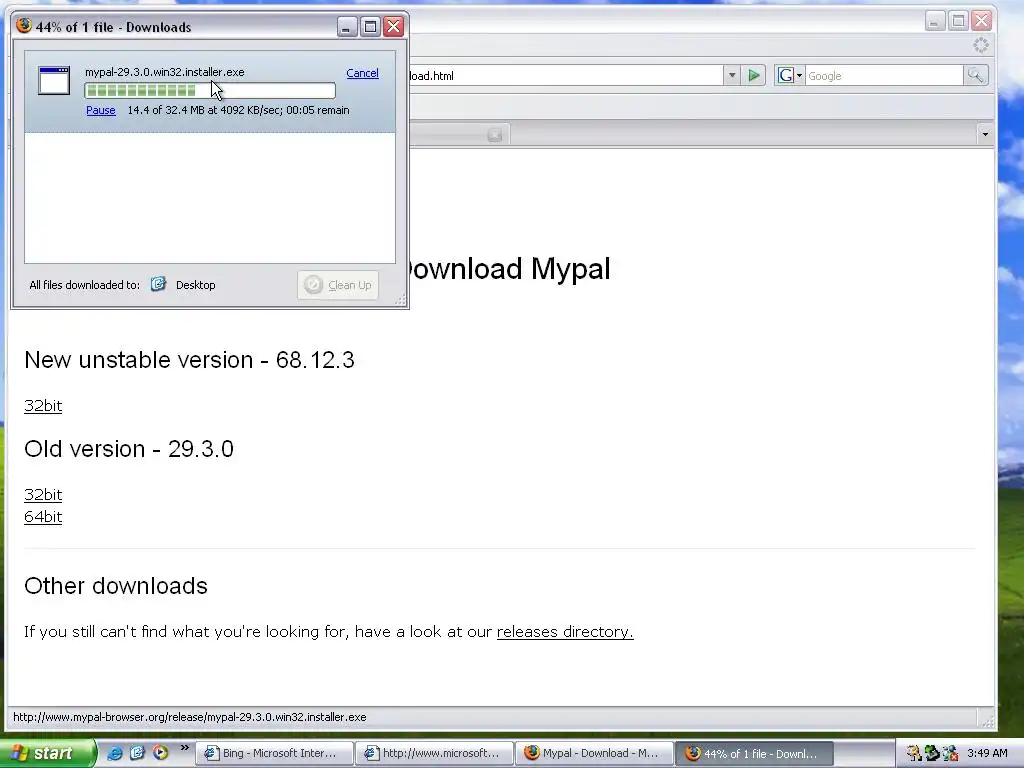
Task: Open the Google search engine dropdown
Action: [790, 76]
